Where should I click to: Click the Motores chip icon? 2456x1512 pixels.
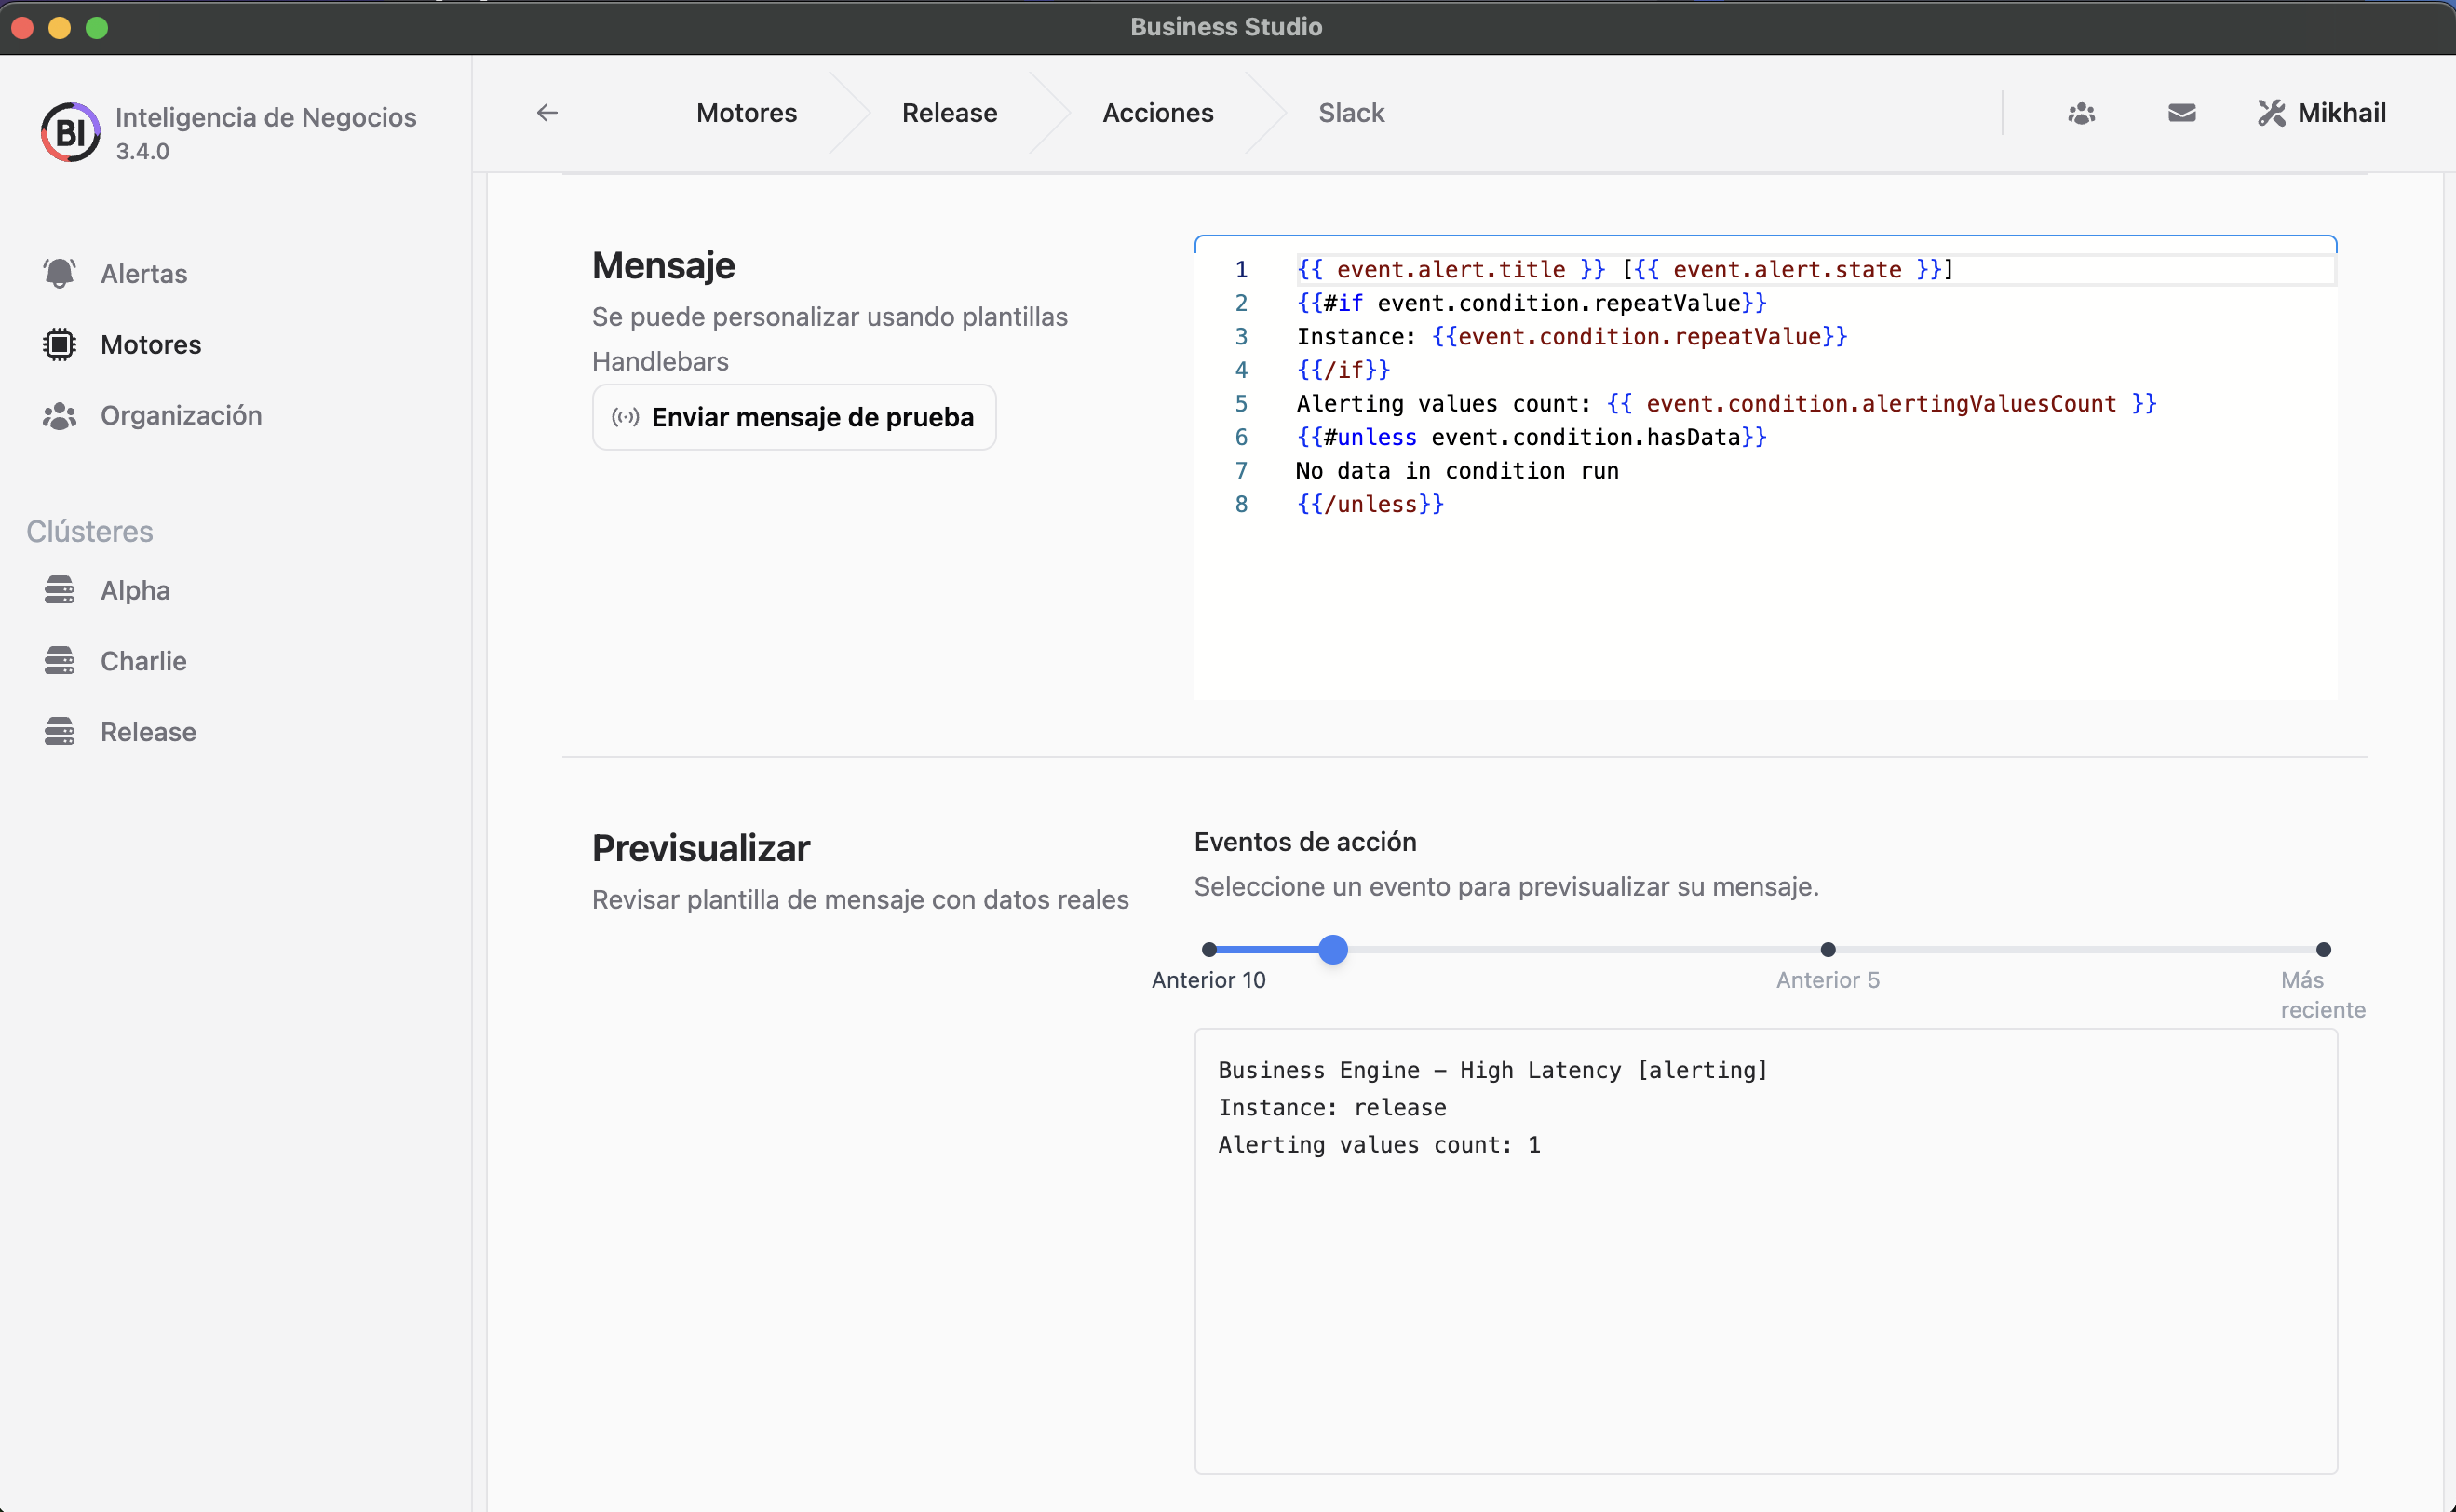60,344
